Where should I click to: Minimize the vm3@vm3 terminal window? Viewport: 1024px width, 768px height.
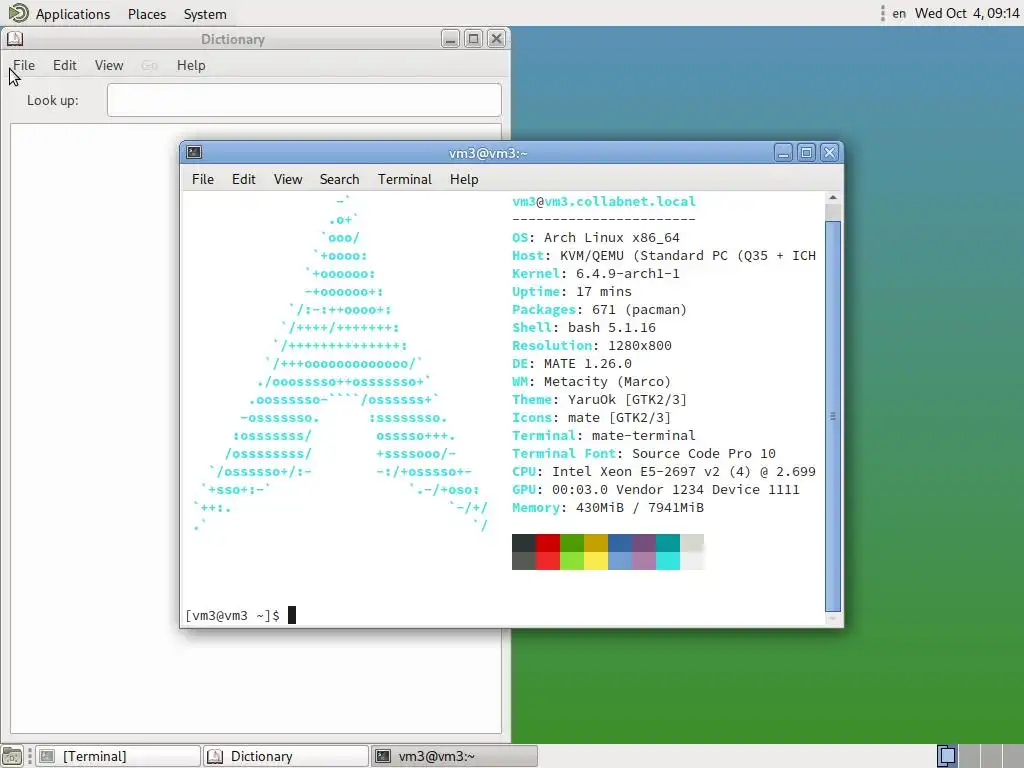[784, 153]
